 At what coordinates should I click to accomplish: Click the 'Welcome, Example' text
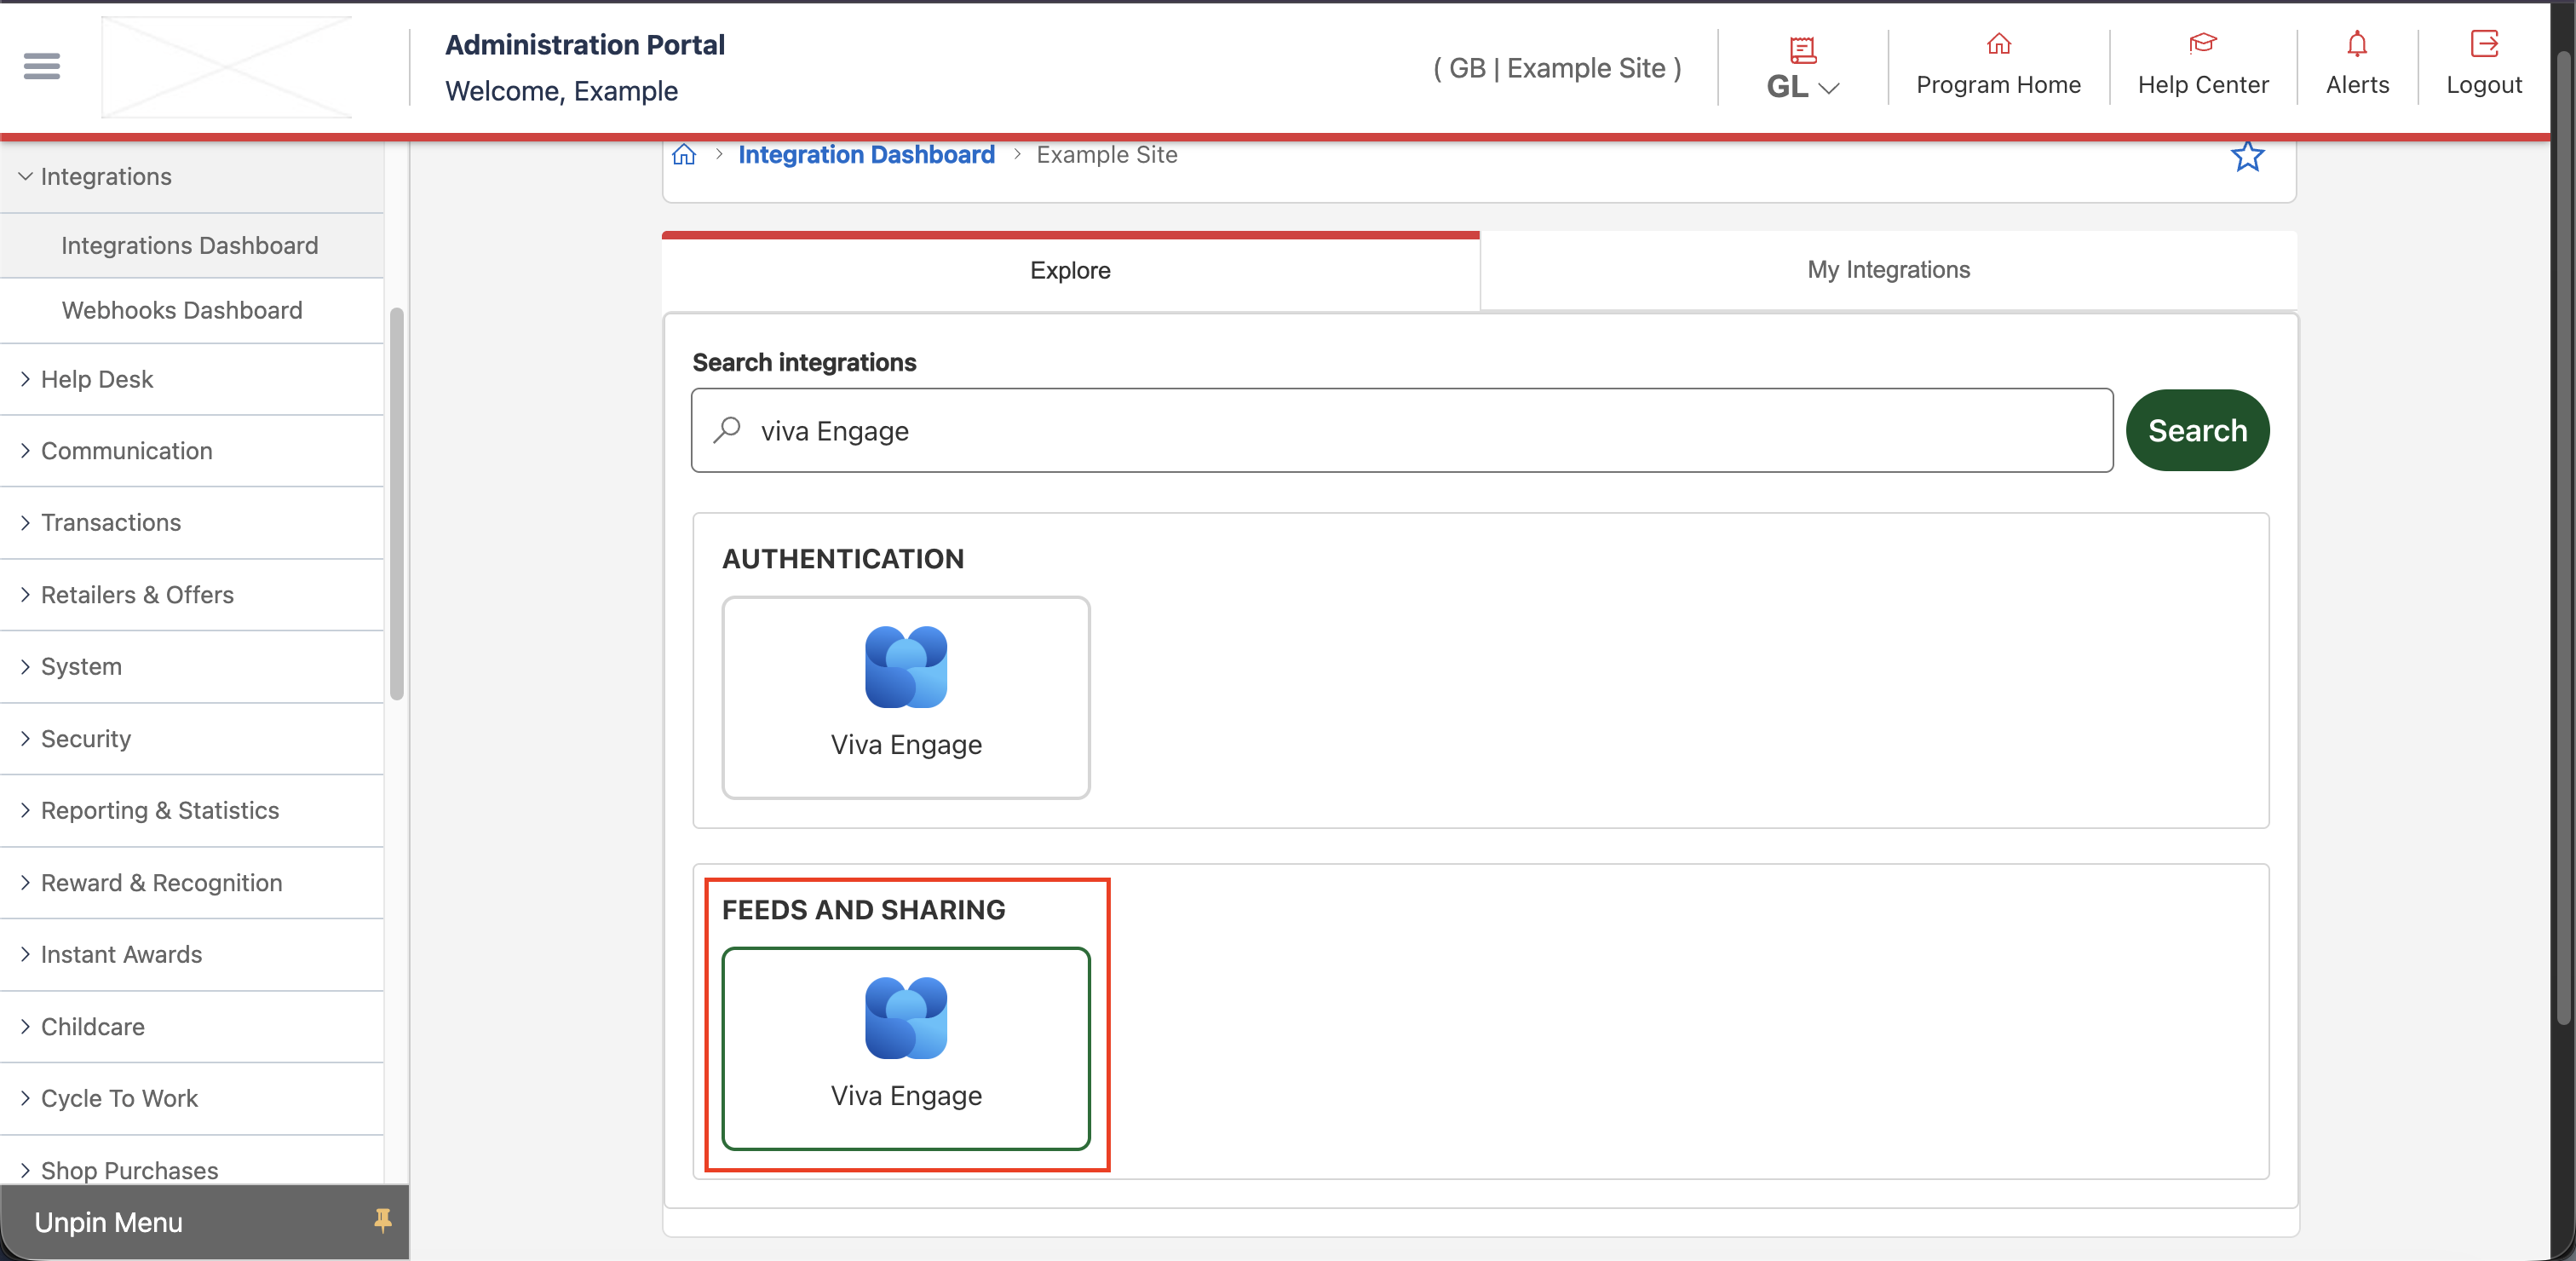click(562, 91)
